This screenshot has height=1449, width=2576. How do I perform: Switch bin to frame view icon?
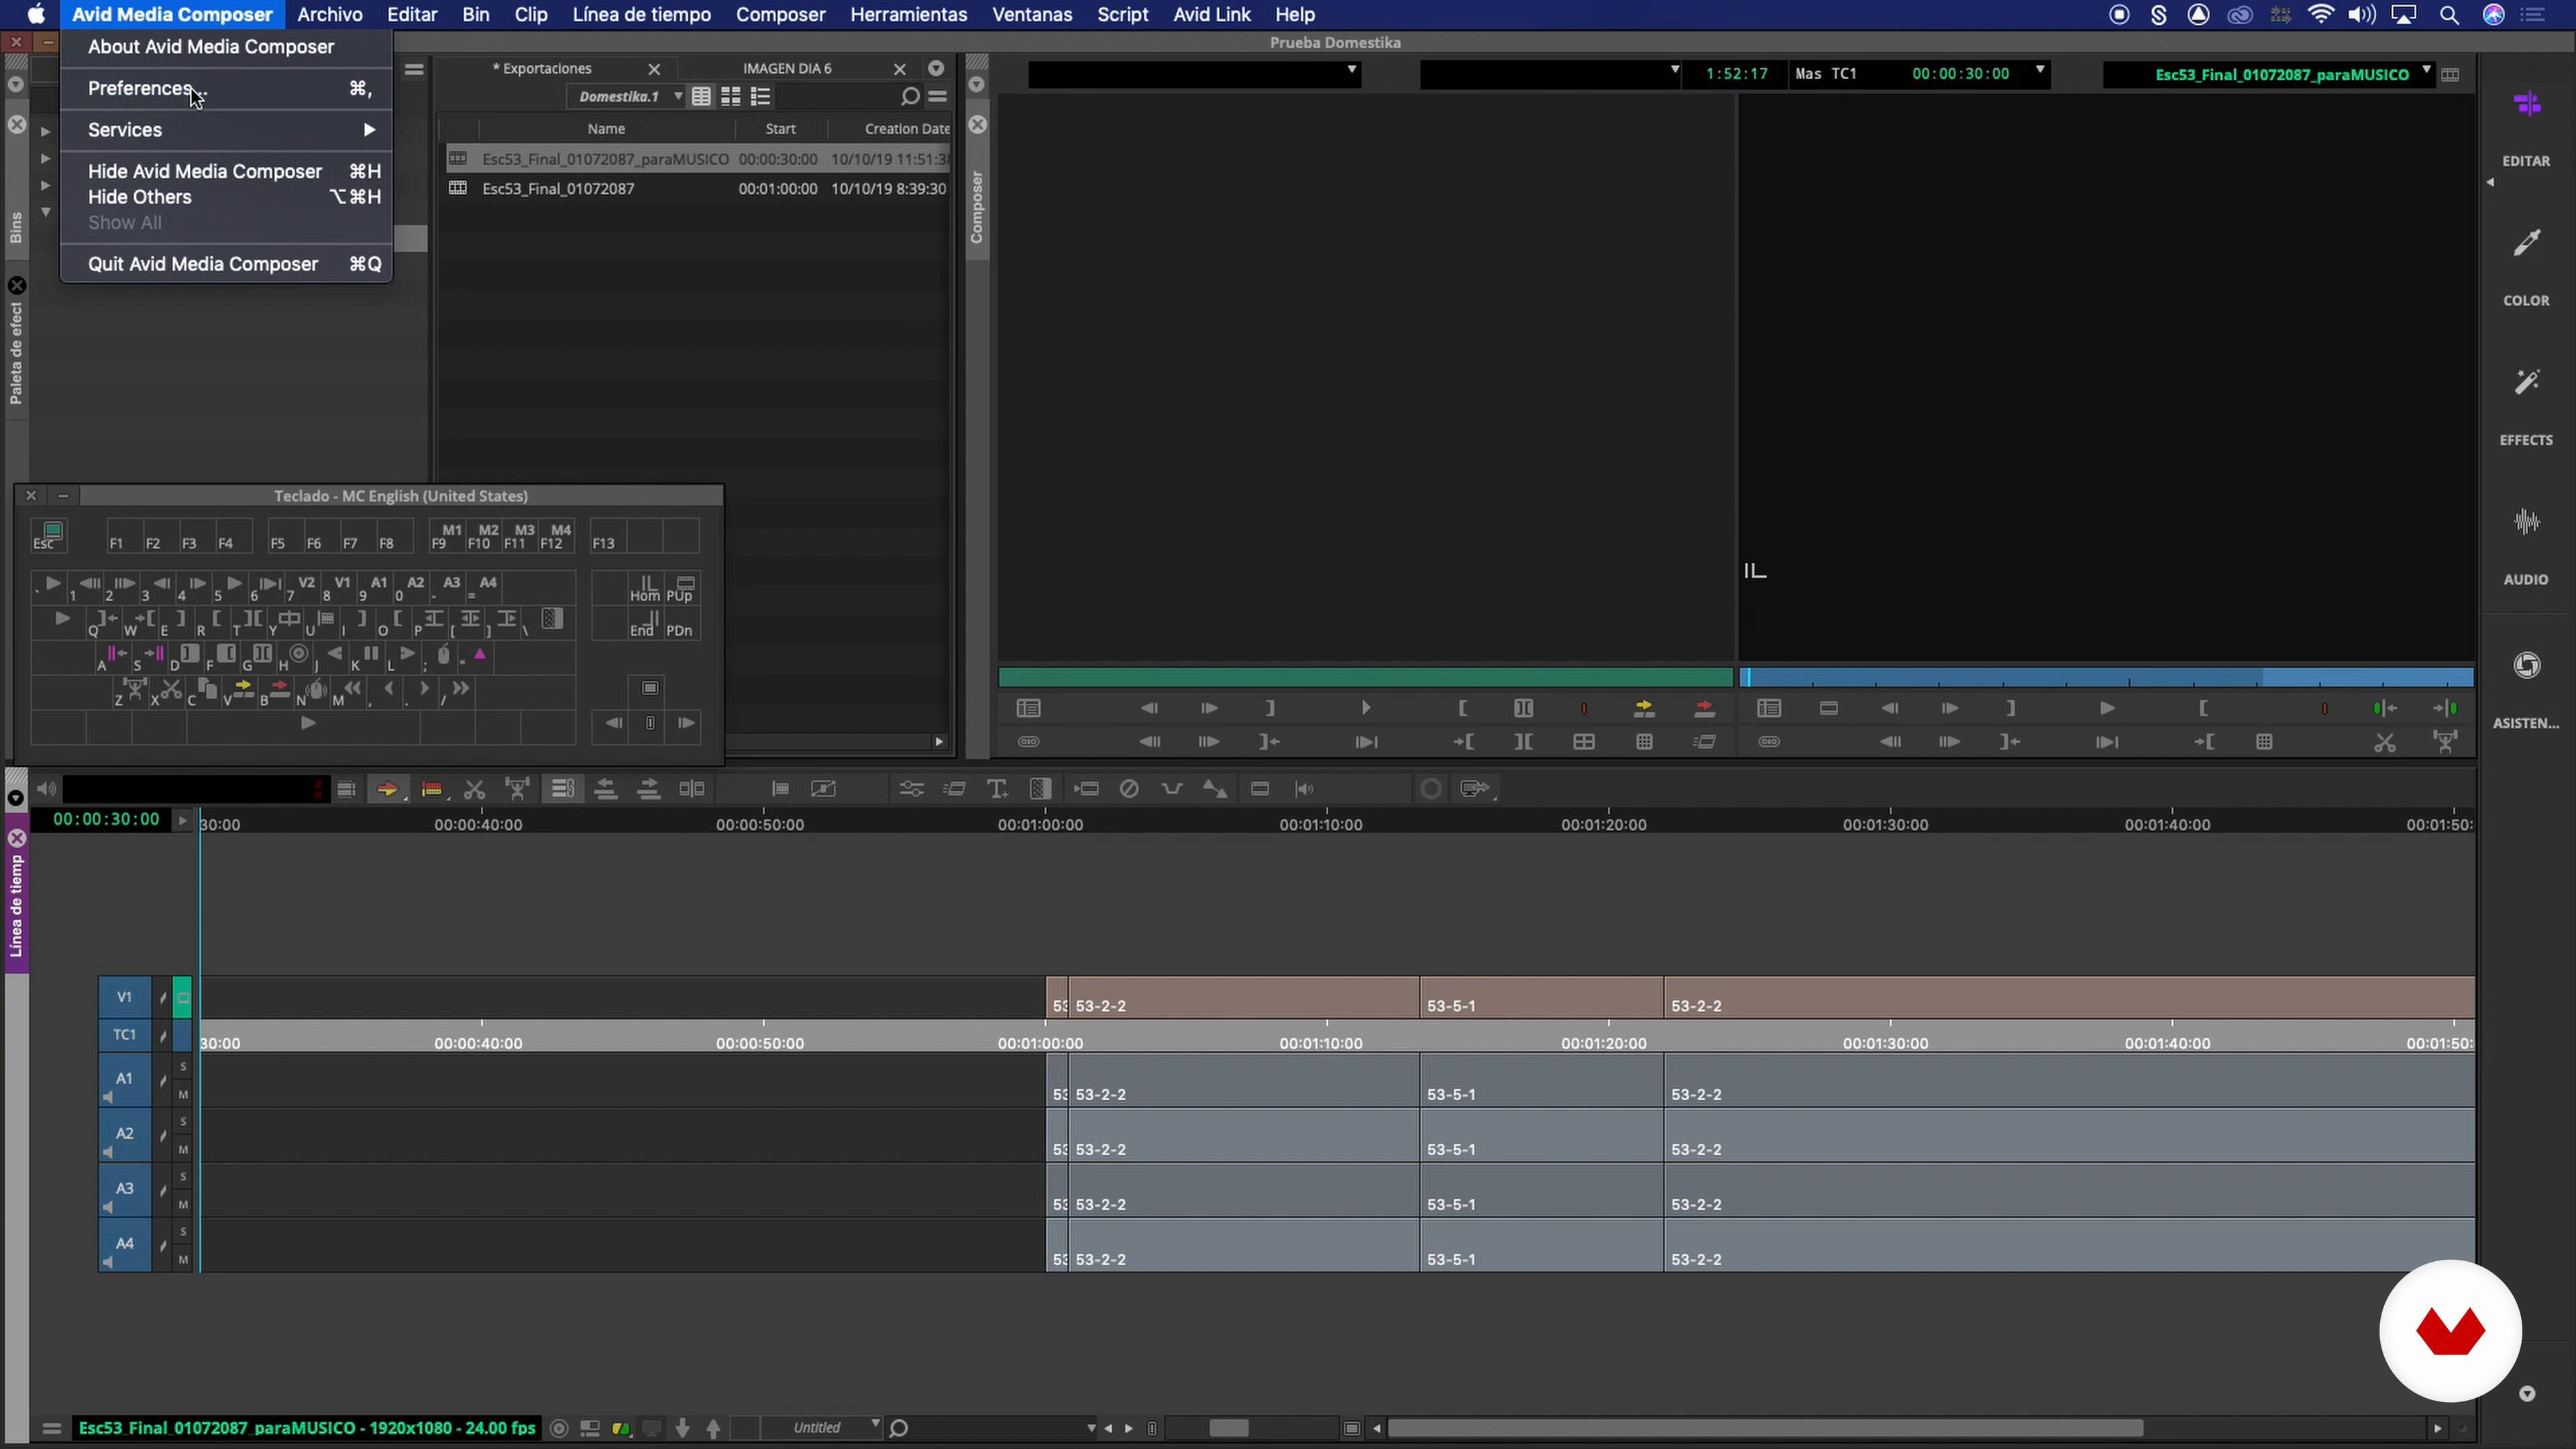click(x=731, y=96)
